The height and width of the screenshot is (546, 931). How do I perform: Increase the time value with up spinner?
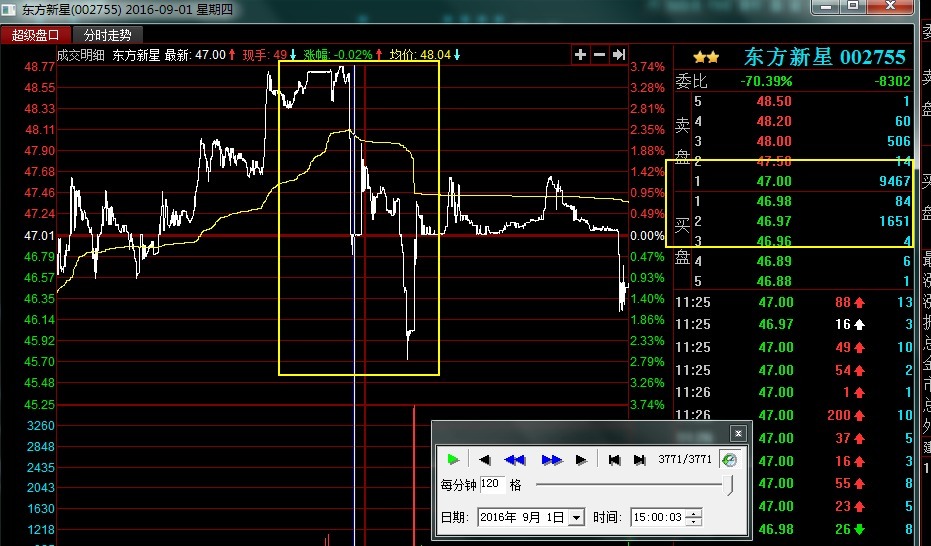694,513
